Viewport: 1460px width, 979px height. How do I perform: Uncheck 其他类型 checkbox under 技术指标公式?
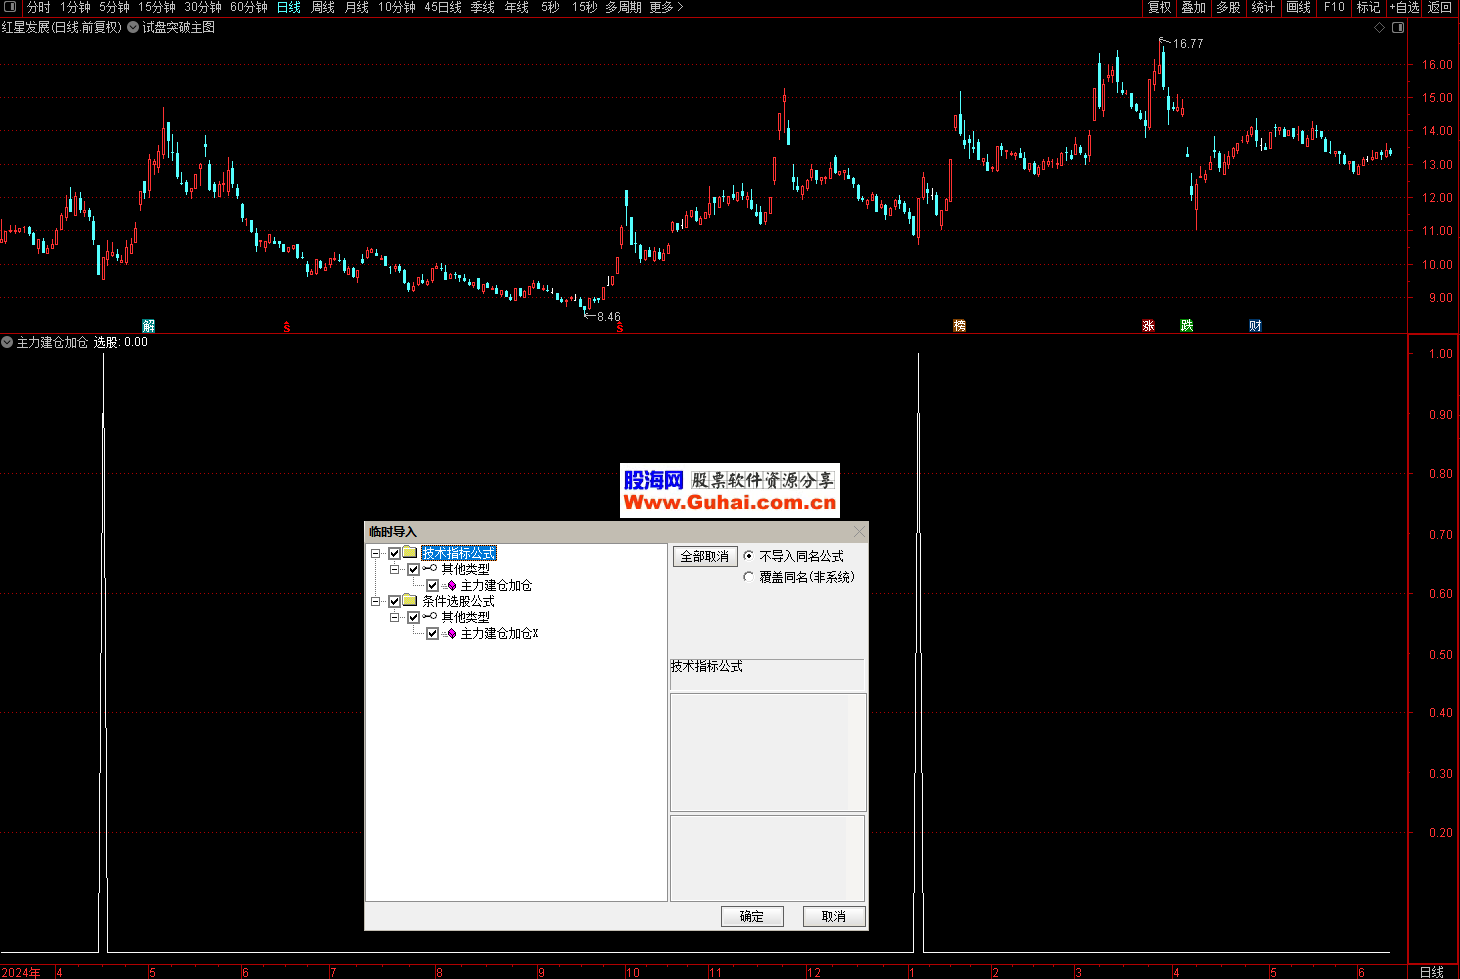[413, 569]
